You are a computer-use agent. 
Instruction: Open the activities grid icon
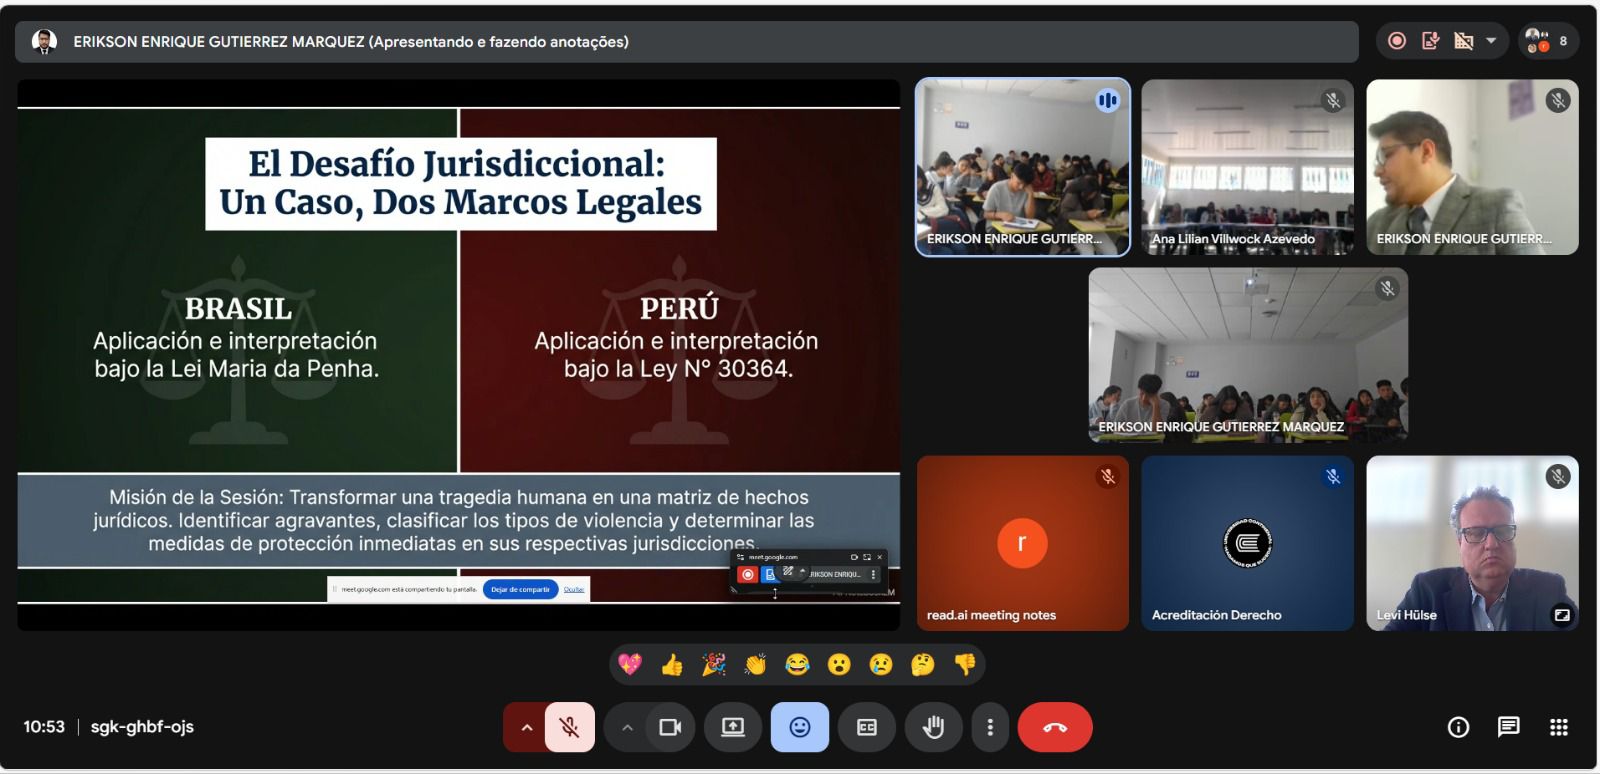1558,727
